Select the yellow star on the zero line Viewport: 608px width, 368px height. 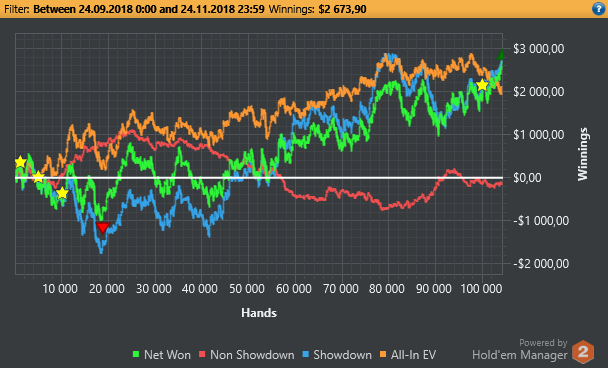tap(38, 178)
